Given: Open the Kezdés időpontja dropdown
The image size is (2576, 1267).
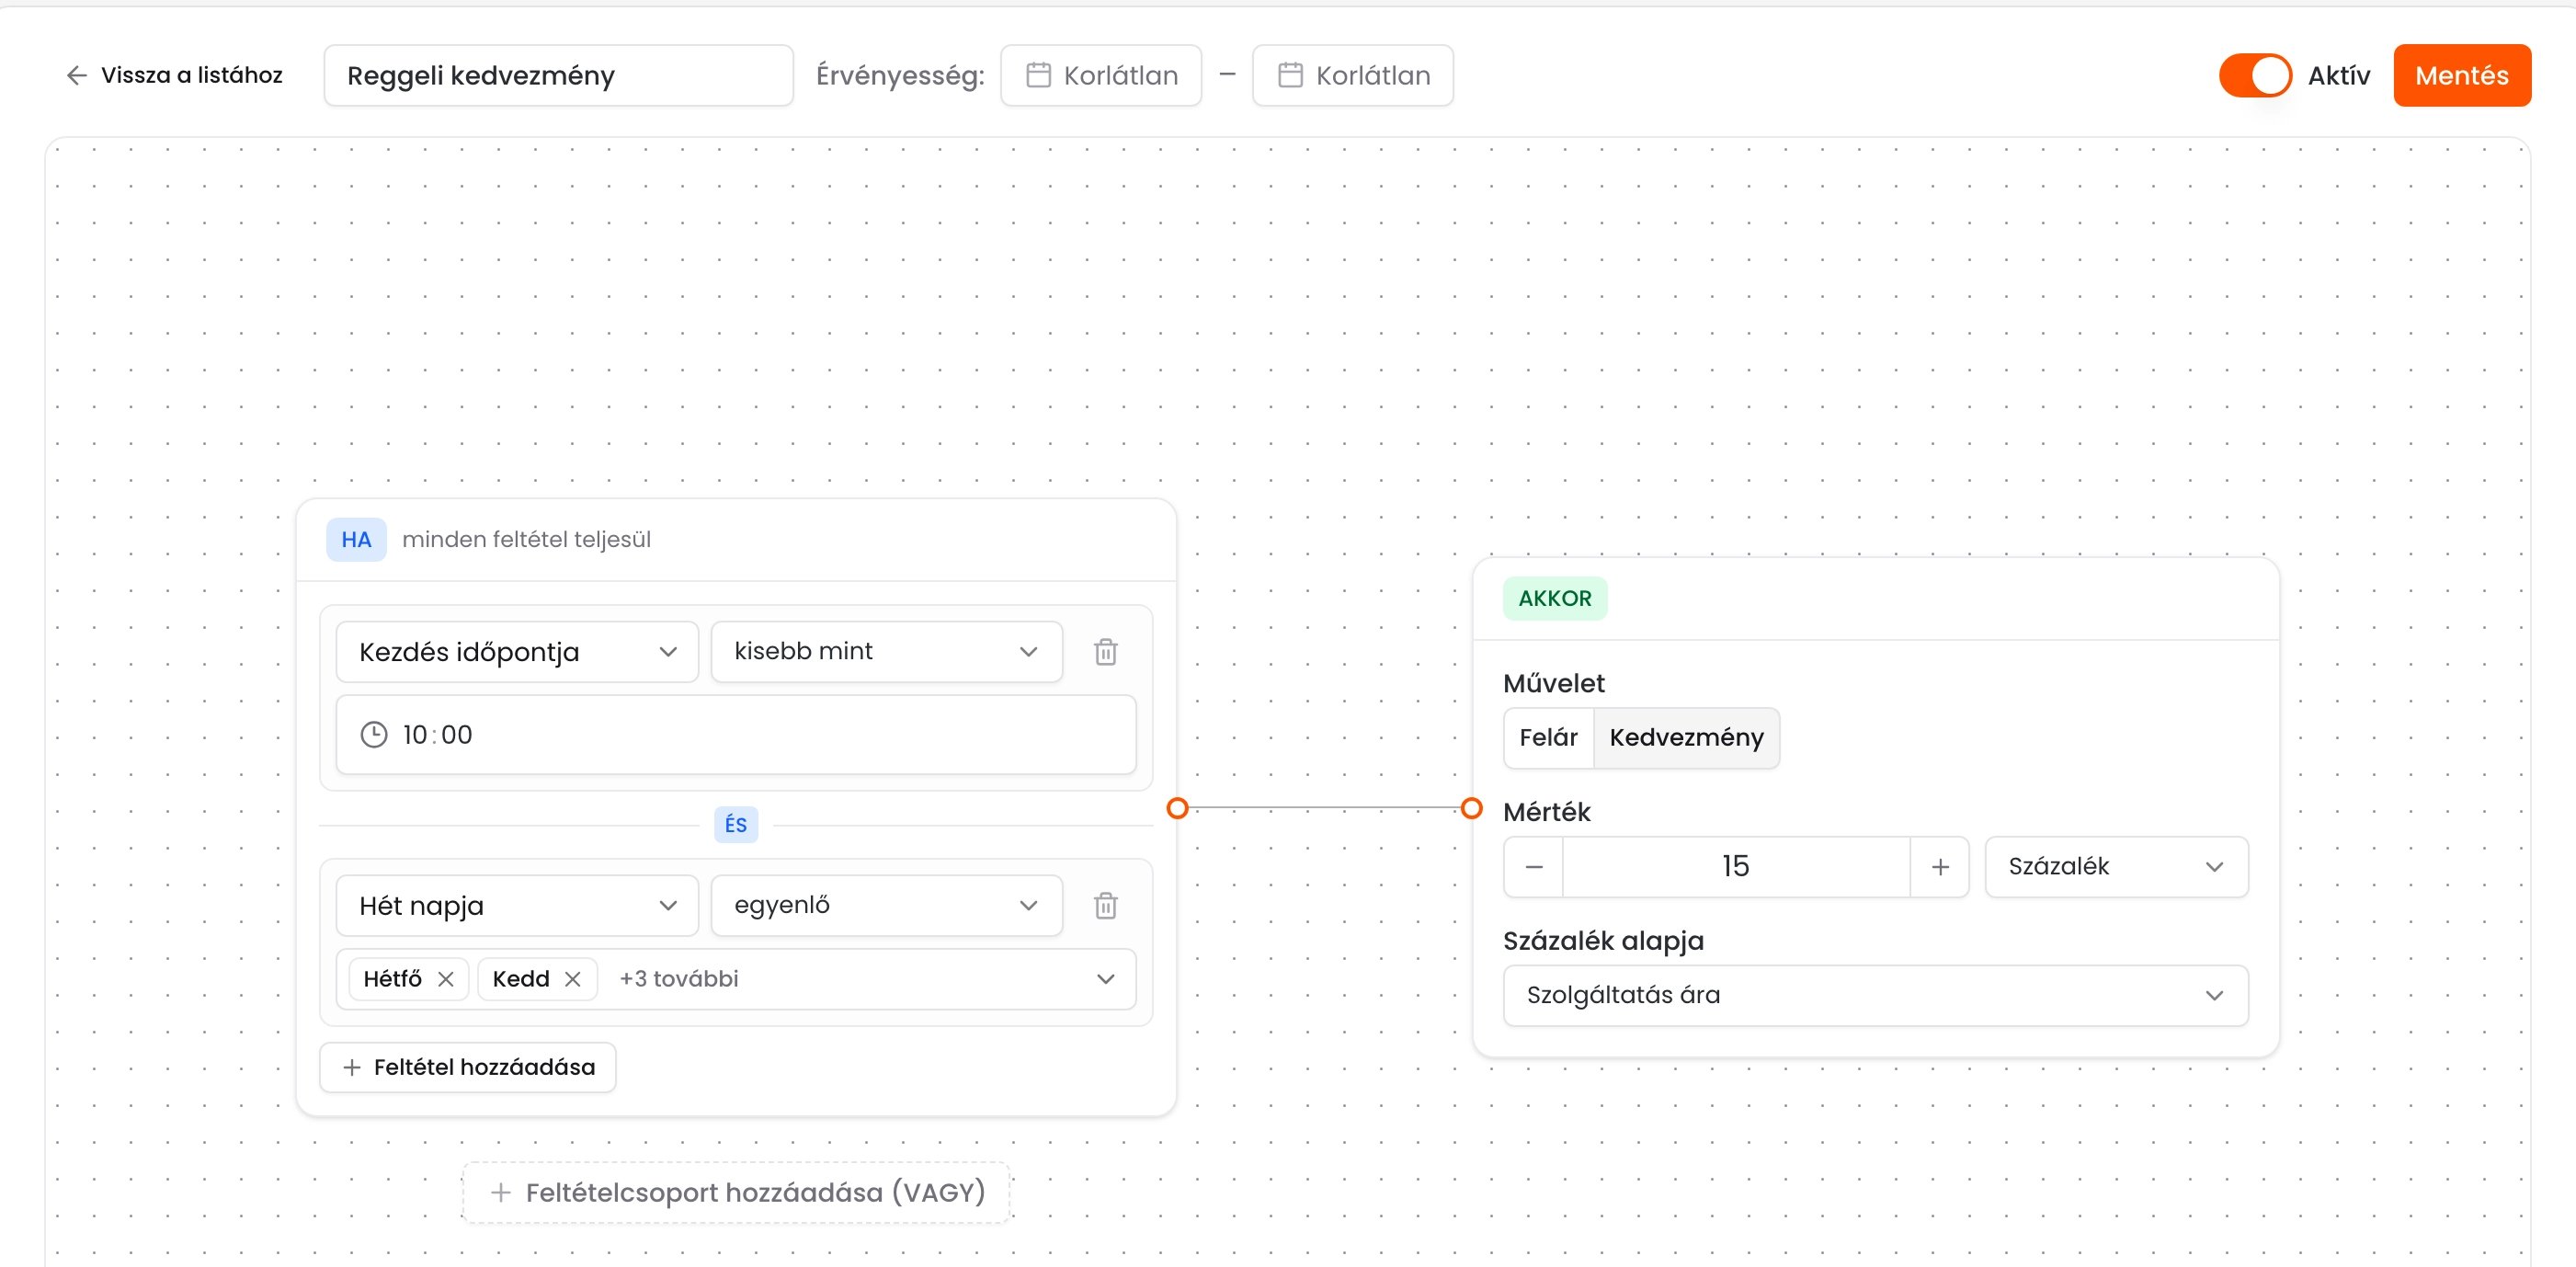Looking at the screenshot, I should click(517, 652).
